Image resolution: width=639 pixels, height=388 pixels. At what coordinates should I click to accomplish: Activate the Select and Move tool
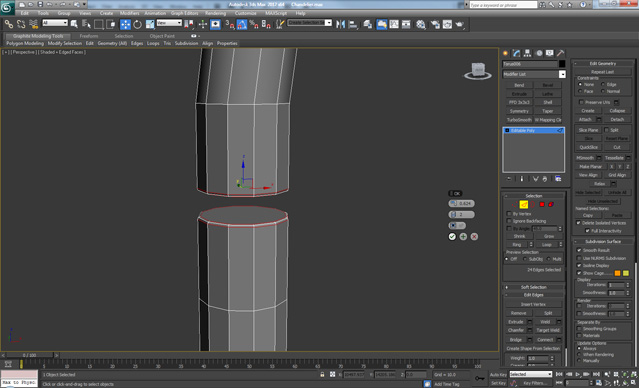[125, 24]
